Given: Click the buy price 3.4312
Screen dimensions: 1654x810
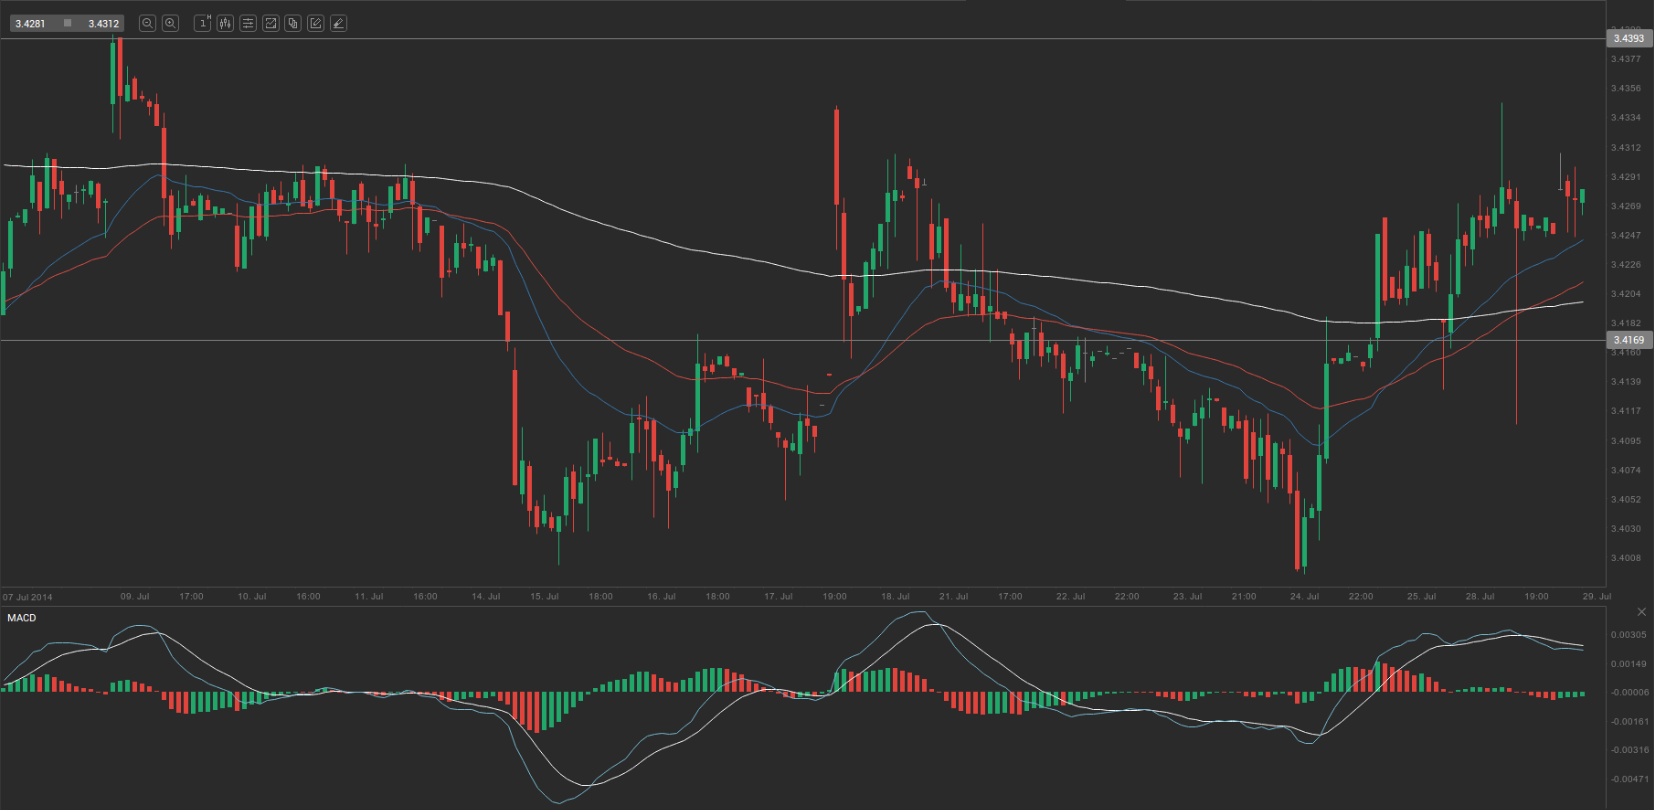Looking at the screenshot, I should point(103,23).
